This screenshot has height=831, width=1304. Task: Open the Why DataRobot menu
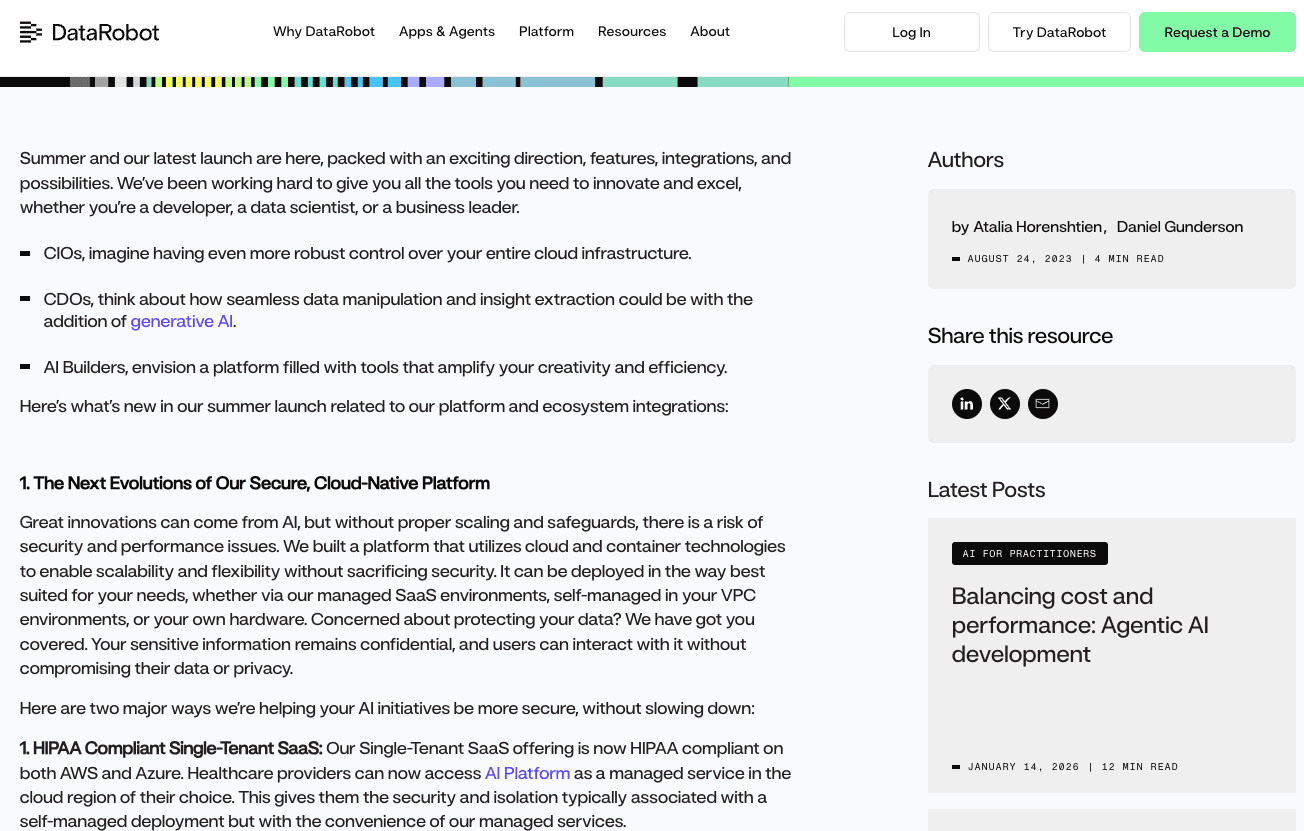[323, 32]
